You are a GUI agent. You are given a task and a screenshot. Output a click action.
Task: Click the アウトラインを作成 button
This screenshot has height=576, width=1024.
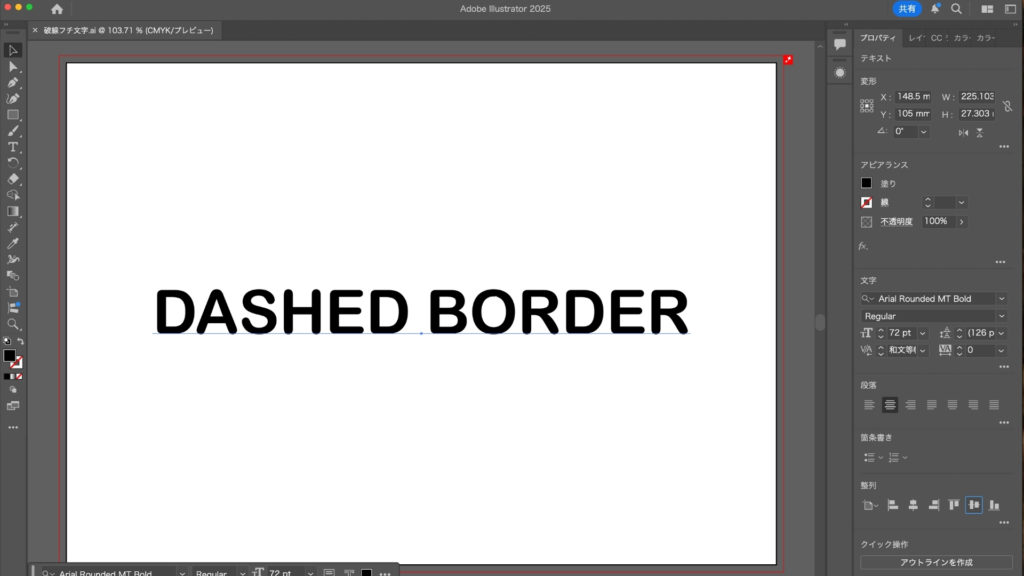click(x=935, y=563)
